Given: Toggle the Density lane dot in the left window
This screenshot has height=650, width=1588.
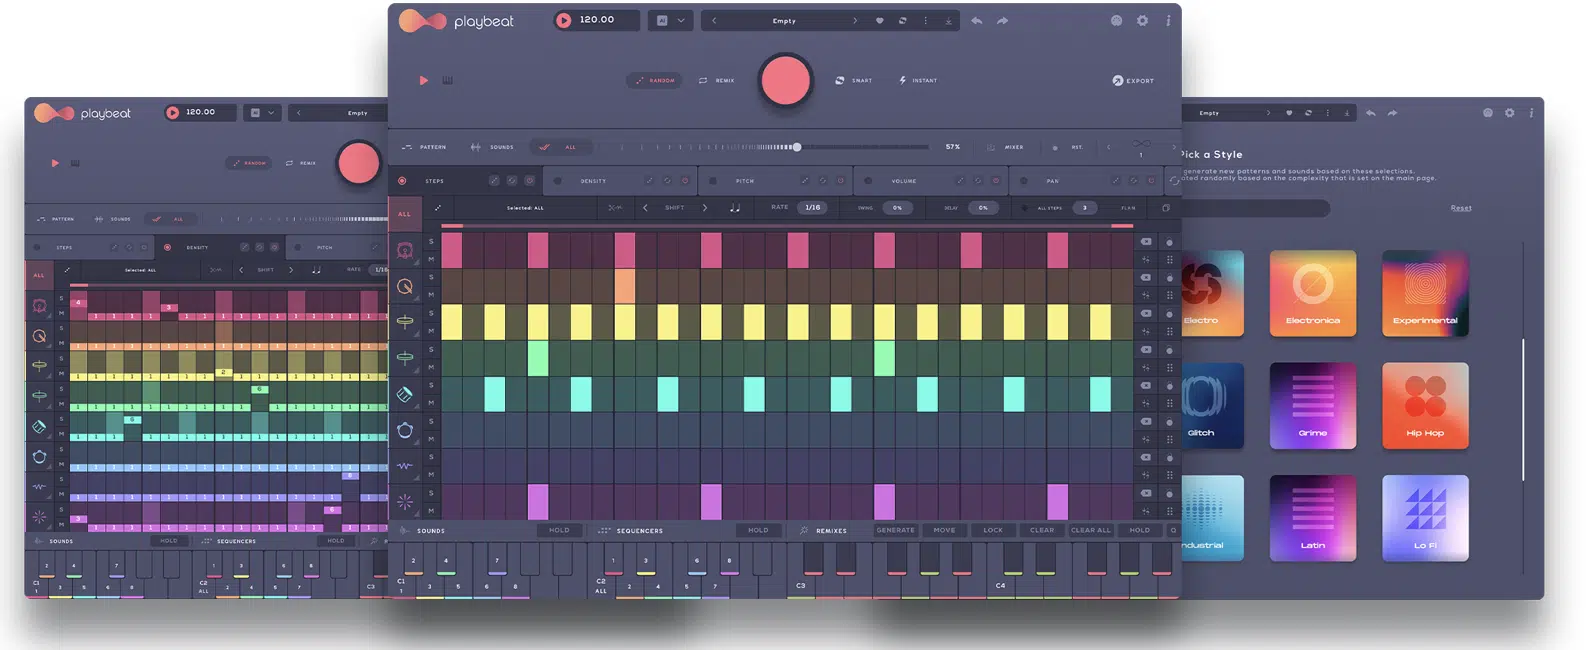Looking at the screenshot, I should pyautogui.click(x=167, y=247).
